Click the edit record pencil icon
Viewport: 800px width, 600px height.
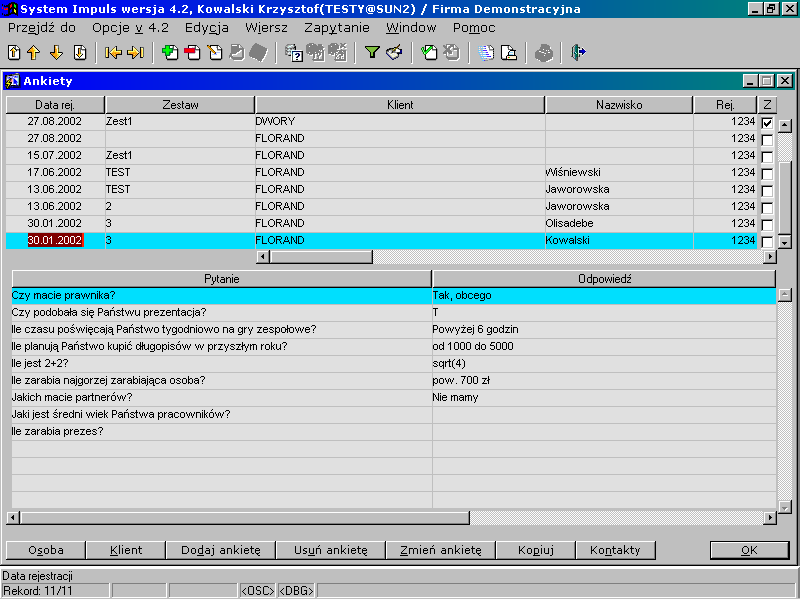(x=215, y=53)
